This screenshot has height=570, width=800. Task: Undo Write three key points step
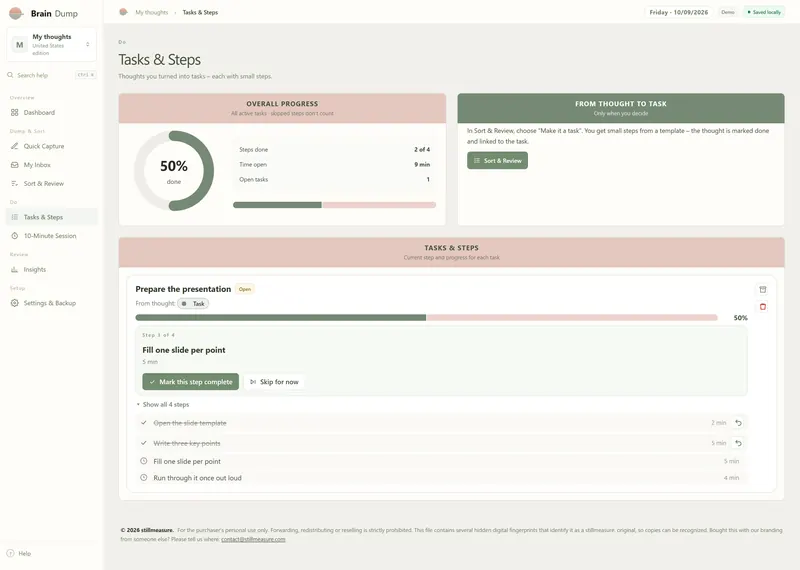(x=738, y=443)
